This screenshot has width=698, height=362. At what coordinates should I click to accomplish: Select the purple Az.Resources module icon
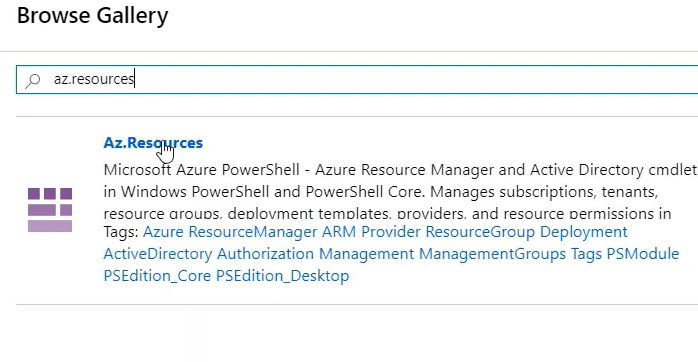point(50,210)
